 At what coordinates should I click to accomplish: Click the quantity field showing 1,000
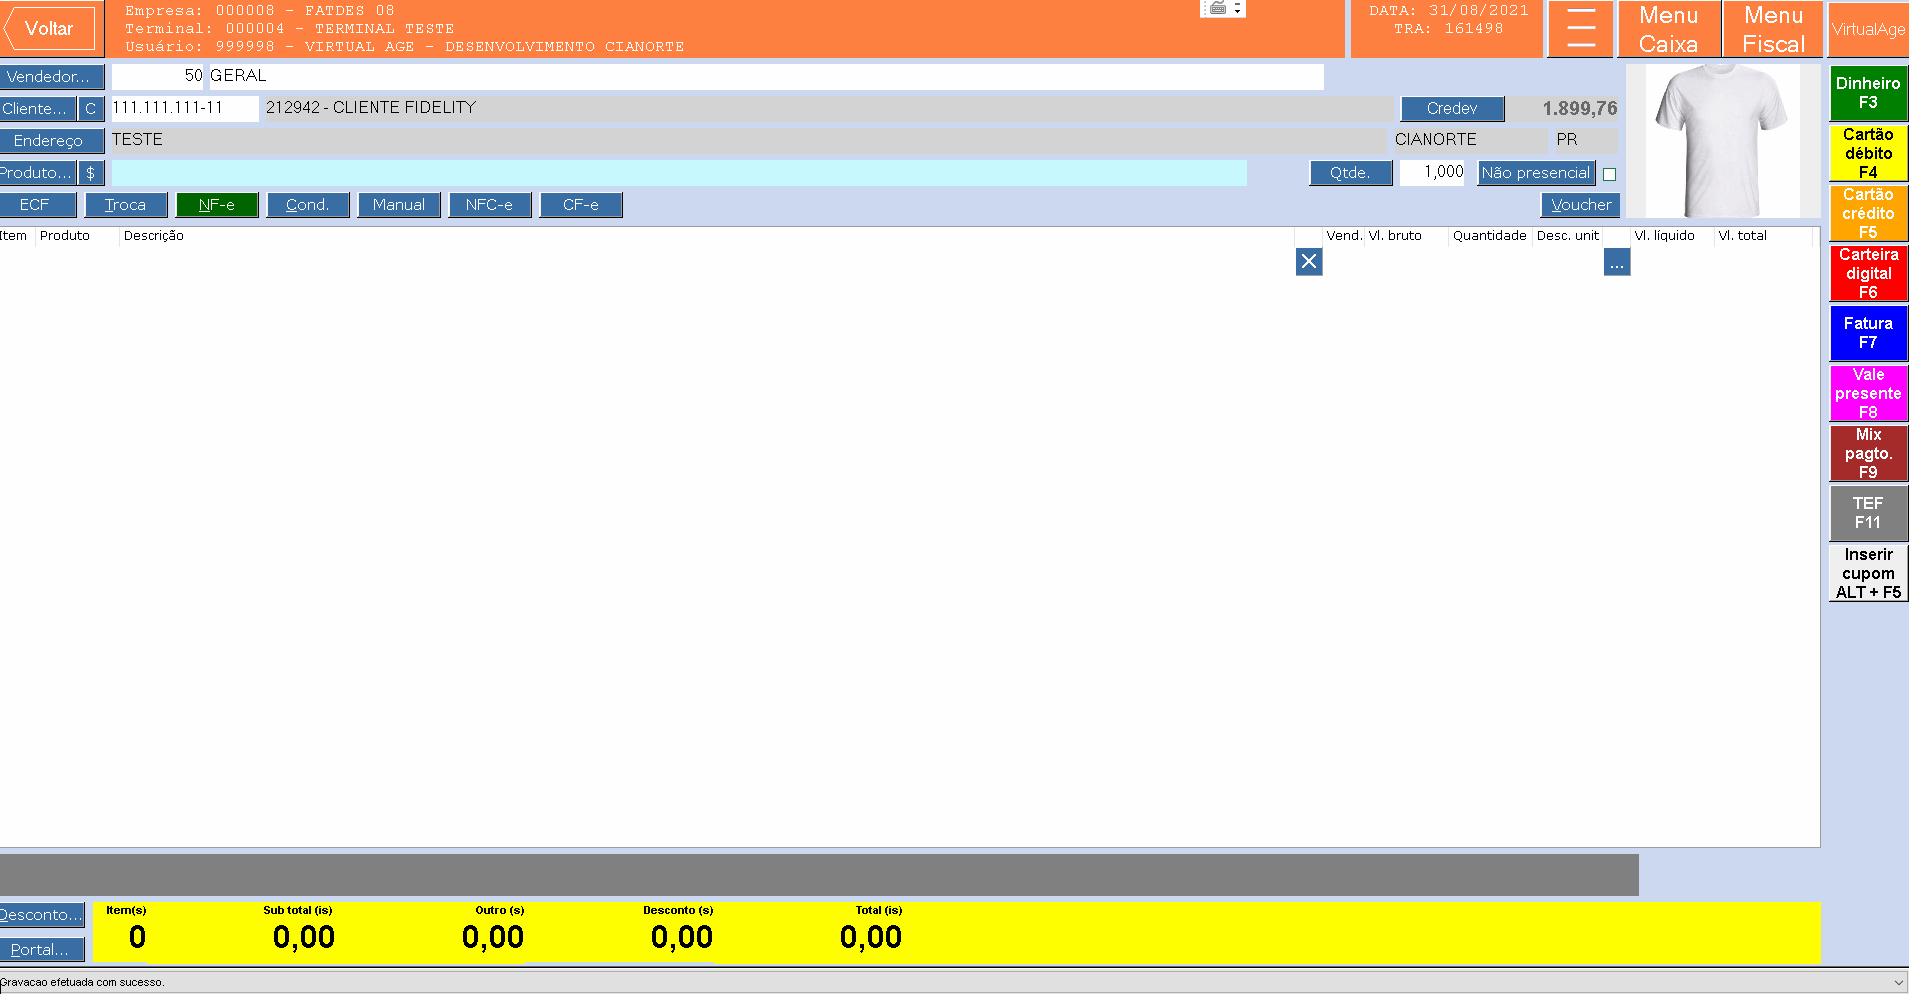[1432, 173]
